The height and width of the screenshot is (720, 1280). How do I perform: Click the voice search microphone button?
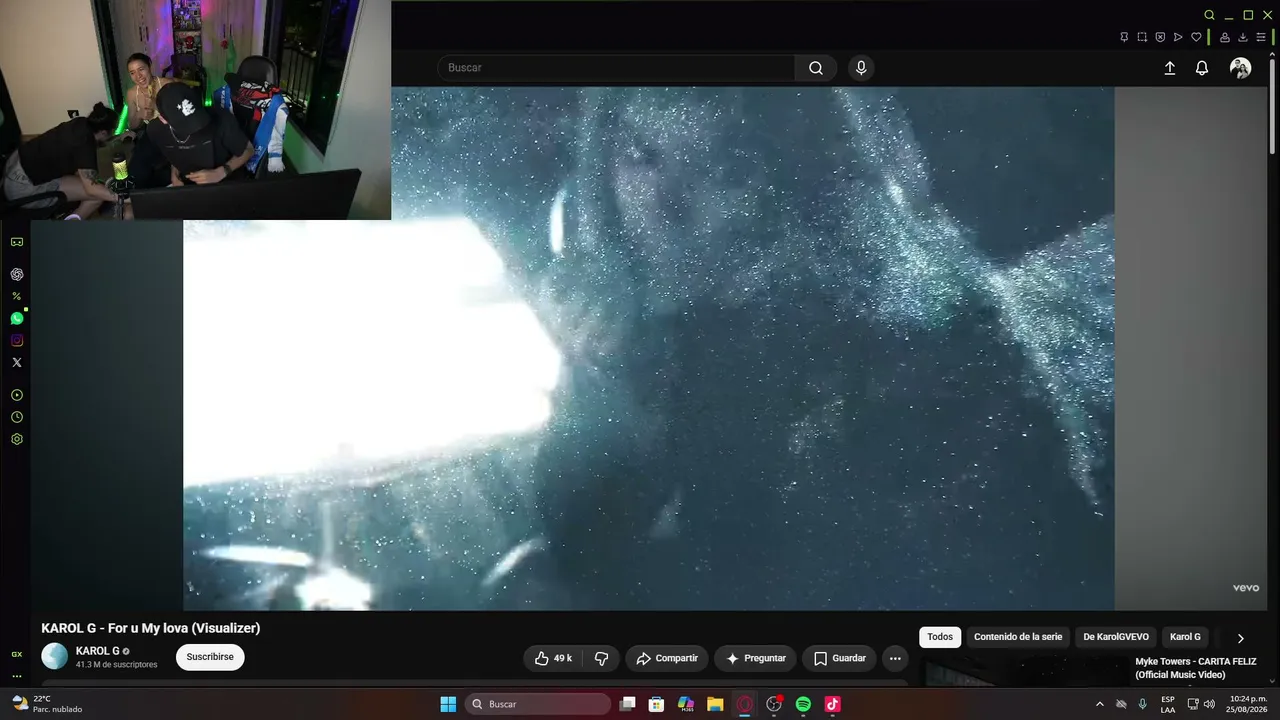(861, 68)
